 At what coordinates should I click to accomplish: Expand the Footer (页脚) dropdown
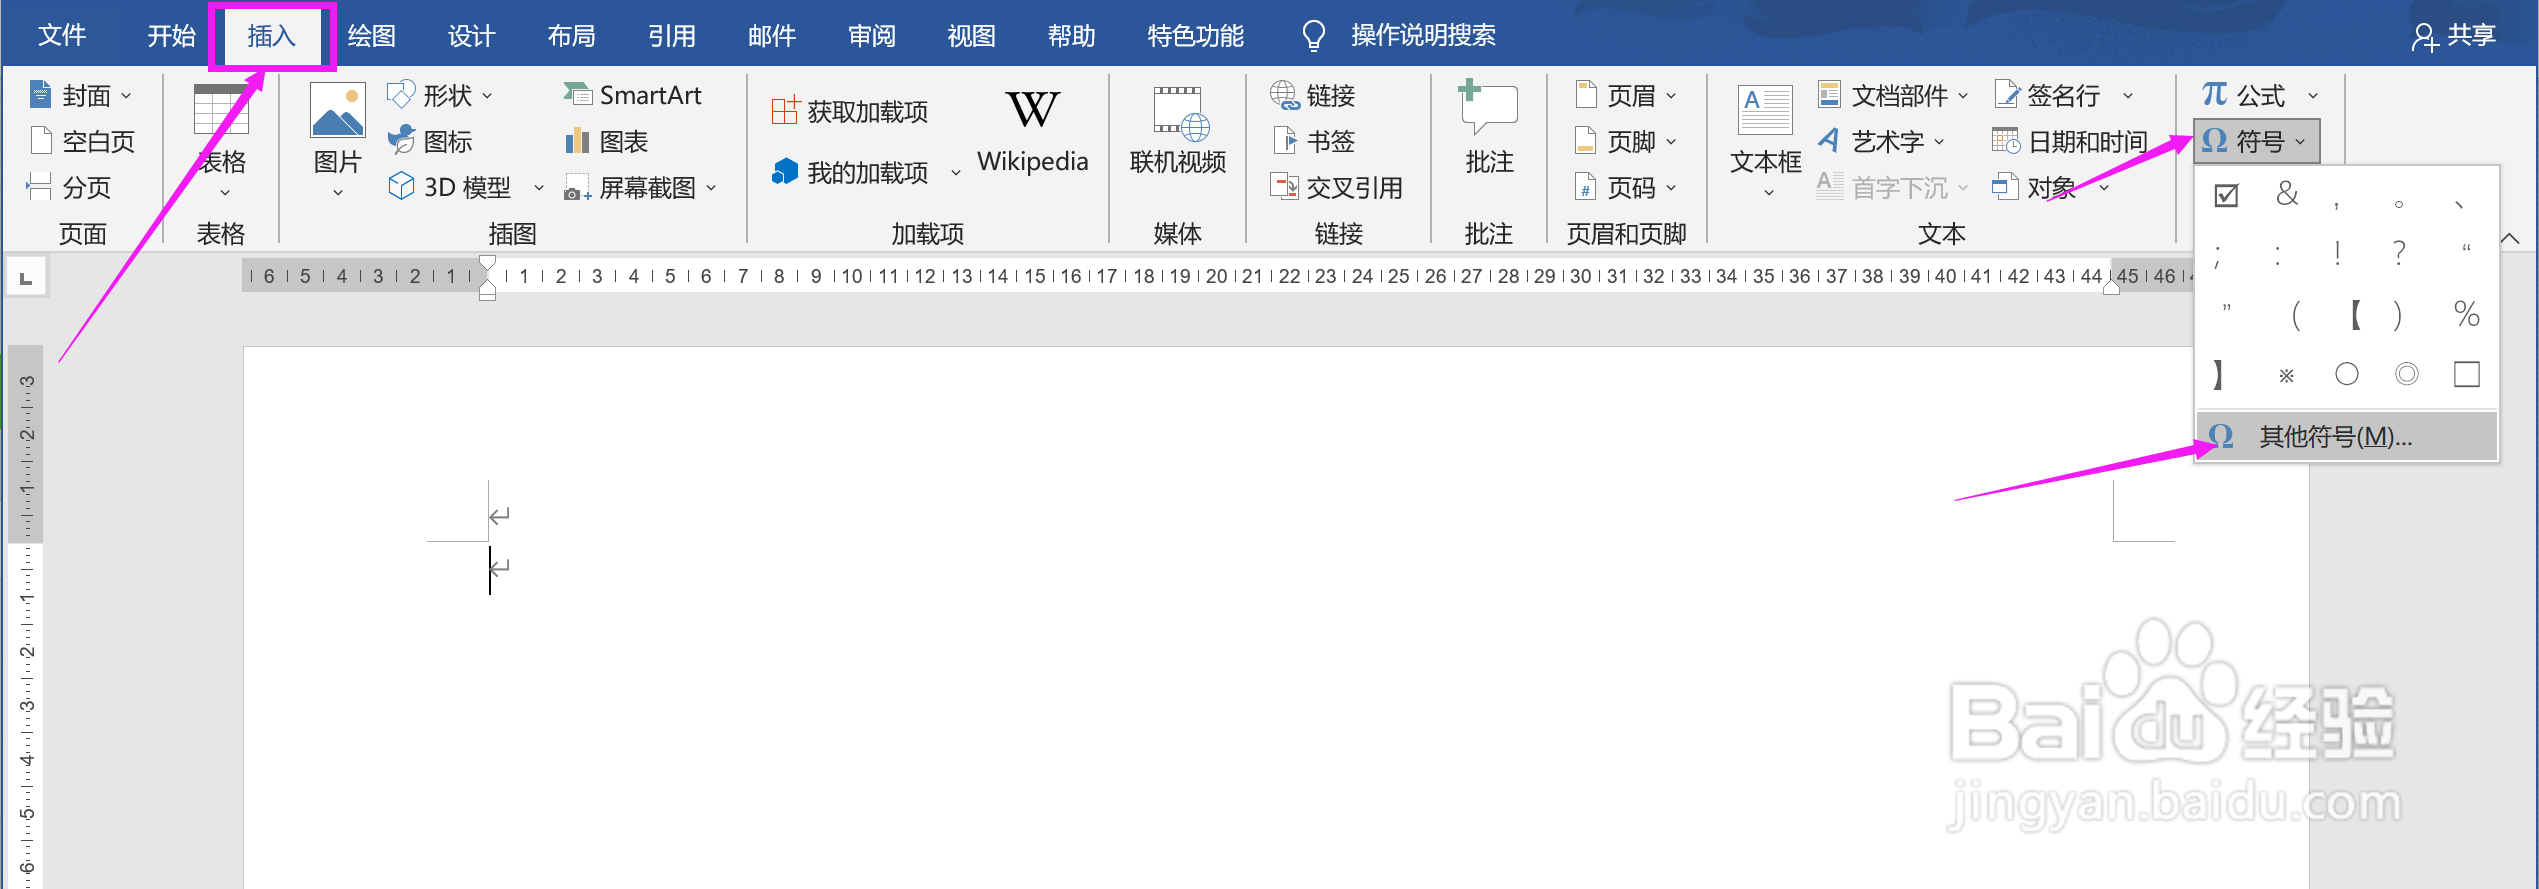1671,142
